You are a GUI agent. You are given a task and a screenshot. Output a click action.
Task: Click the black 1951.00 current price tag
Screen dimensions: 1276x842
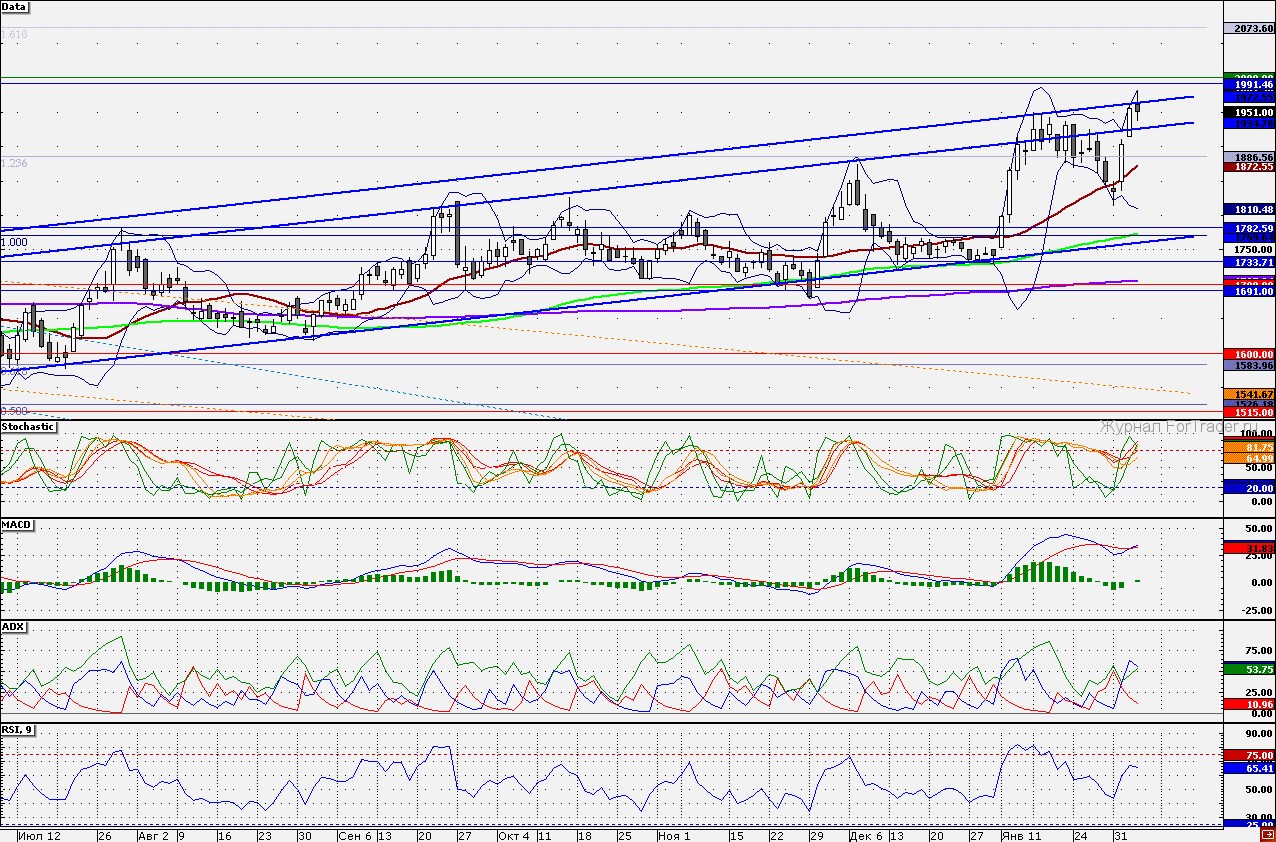coord(1249,112)
